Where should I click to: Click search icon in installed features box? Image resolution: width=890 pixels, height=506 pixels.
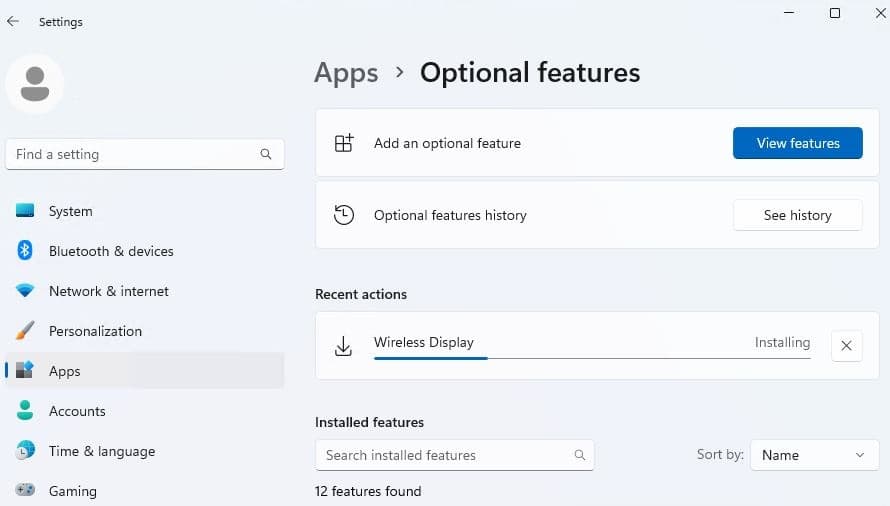pos(580,455)
